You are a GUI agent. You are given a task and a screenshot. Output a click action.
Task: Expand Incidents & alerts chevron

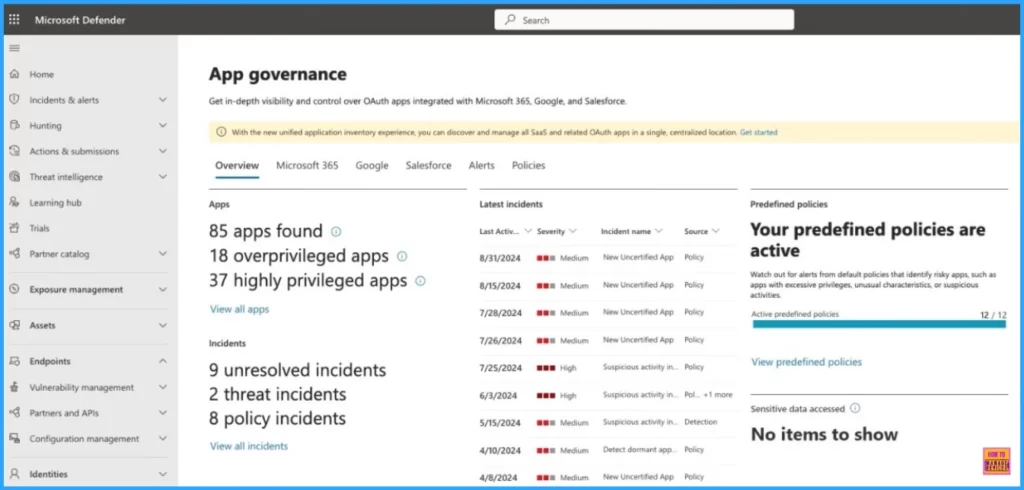click(163, 100)
